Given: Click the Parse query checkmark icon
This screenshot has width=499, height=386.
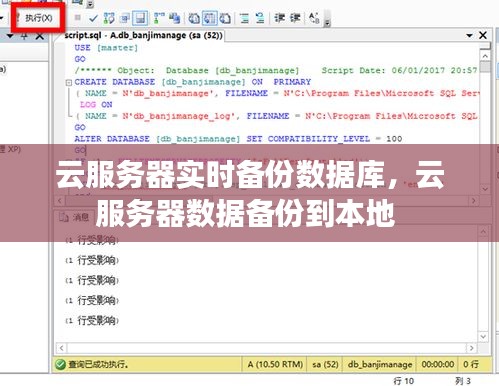Looking at the screenshot, I should [93, 18].
